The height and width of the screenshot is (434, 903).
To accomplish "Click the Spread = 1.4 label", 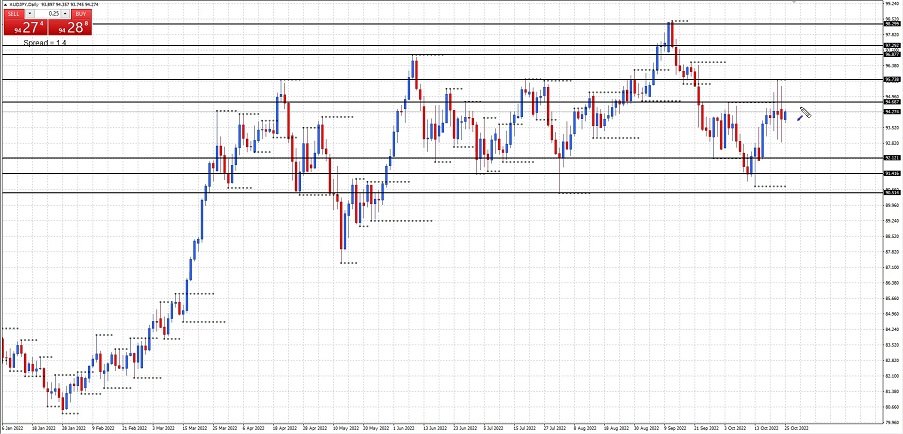I will point(47,44).
